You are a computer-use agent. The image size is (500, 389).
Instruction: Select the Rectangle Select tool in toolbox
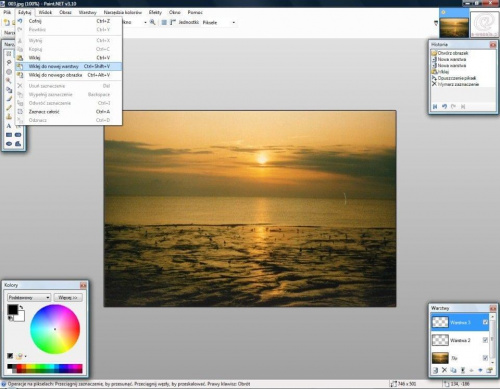9,54
